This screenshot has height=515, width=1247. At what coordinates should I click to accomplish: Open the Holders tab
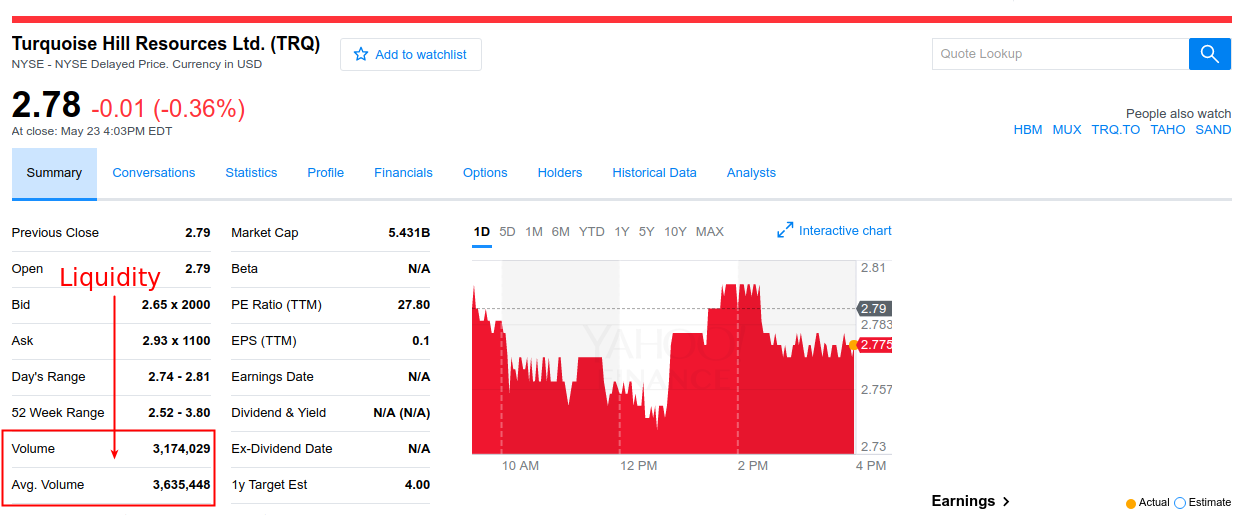pyautogui.click(x=560, y=173)
